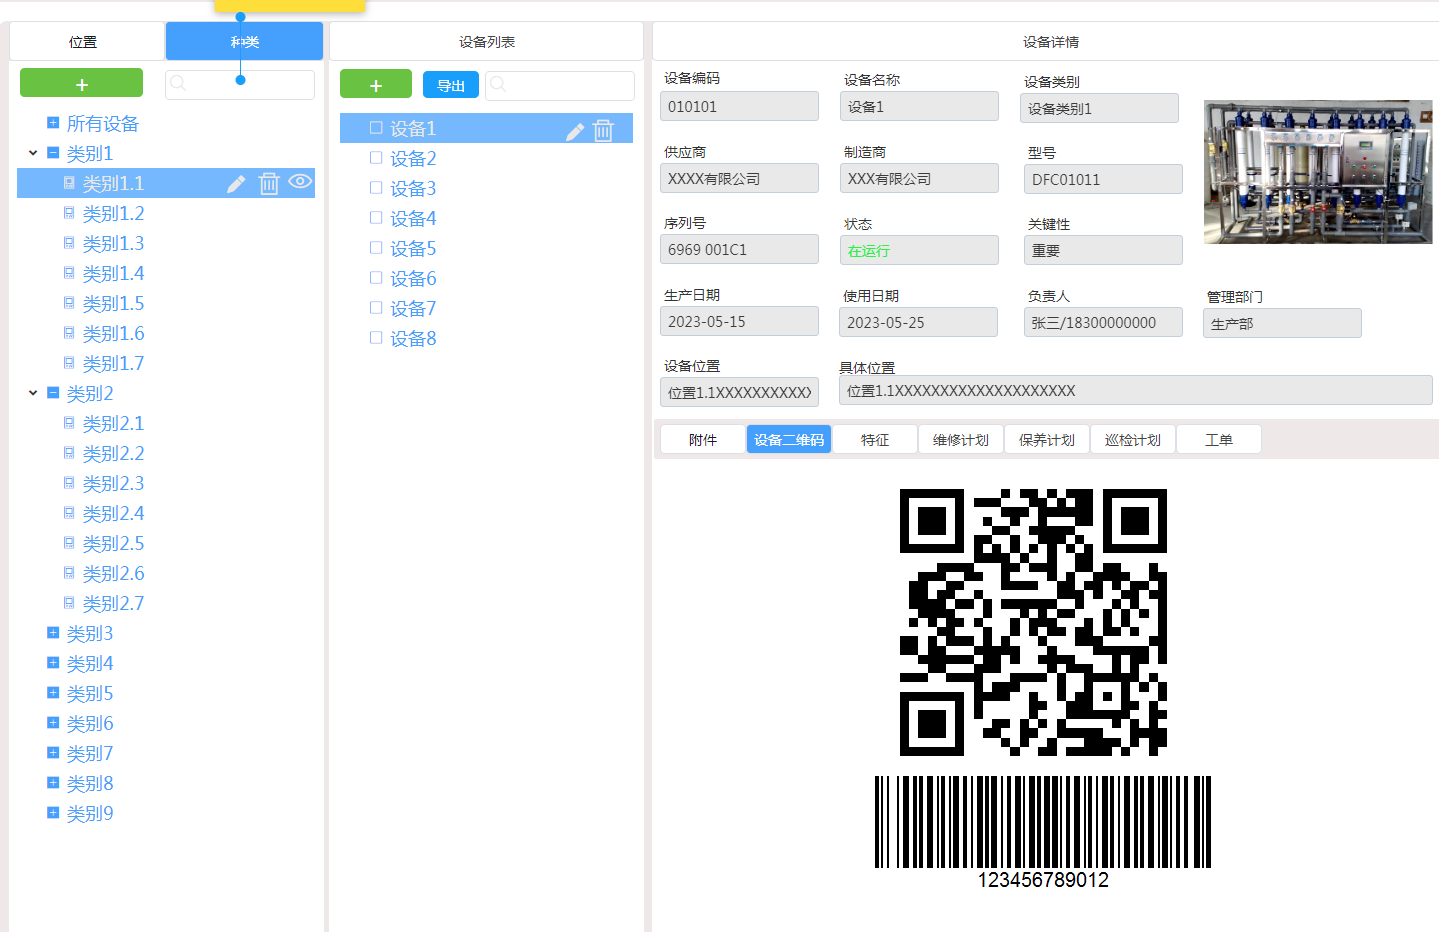
Task: Open the 保养计划 tab
Action: [1047, 440]
